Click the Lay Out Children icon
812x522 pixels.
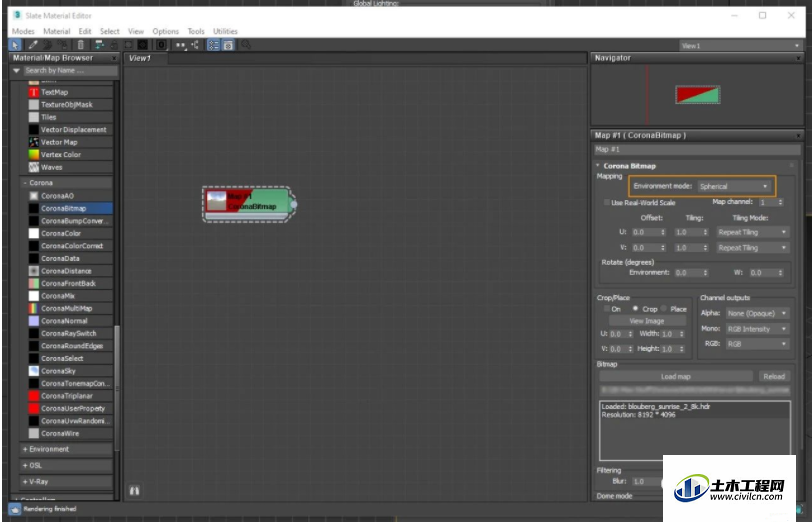click(x=195, y=45)
